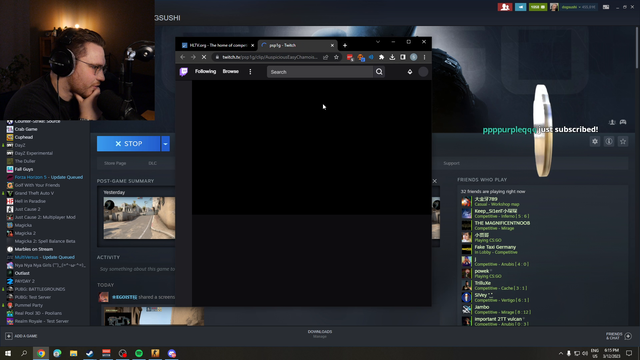Open the Steam Downloads manager
The image size is (640, 360).
tap(320, 334)
